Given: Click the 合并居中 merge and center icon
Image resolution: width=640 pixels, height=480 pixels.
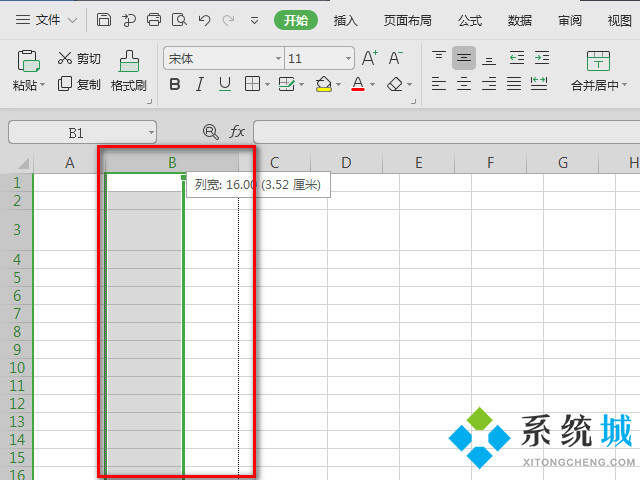Looking at the screenshot, I should point(598,61).
